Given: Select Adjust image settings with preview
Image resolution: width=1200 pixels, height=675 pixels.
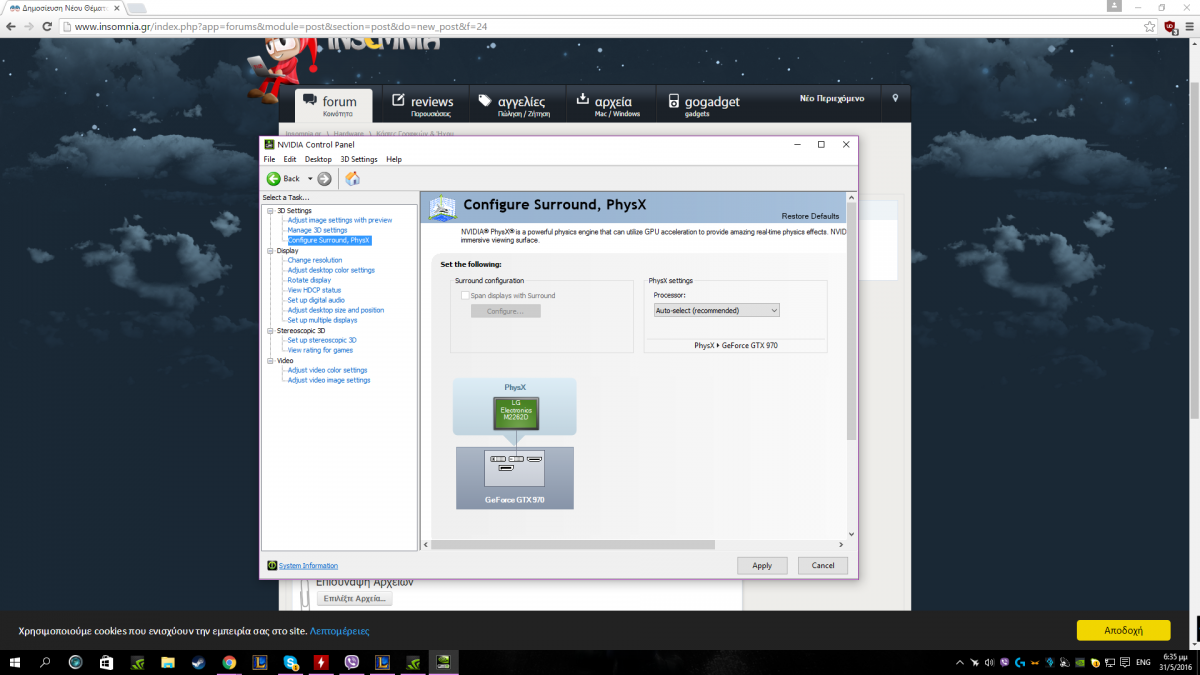Looking at the screenshot, I should [340, 220].
